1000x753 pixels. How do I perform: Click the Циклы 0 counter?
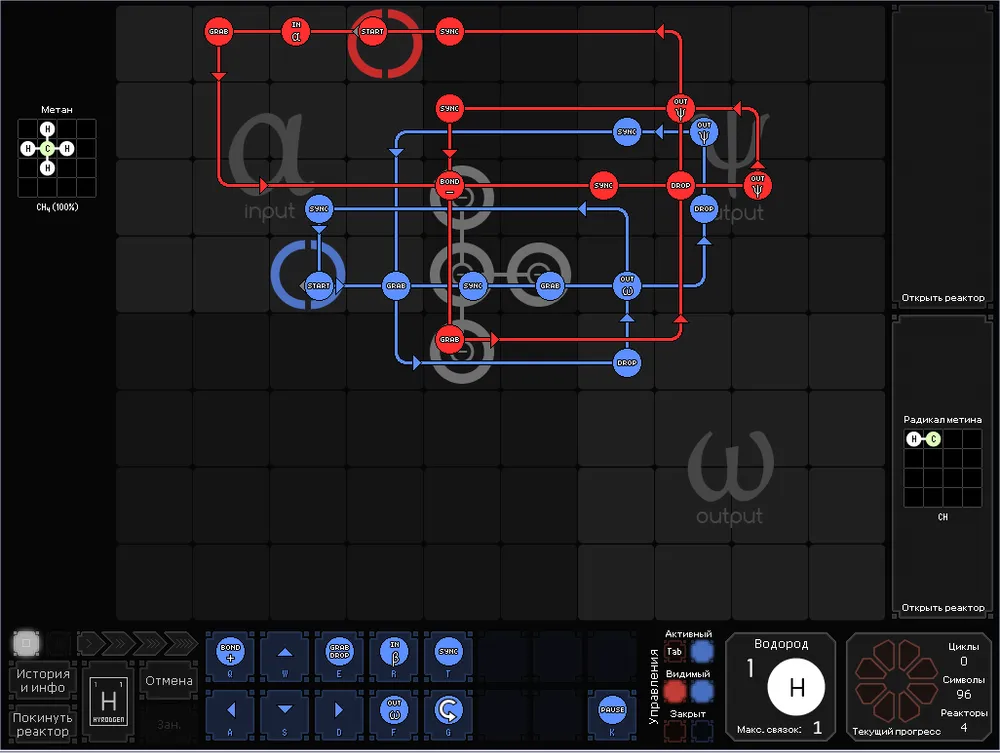pyautogui.click(x=963, y=654)
